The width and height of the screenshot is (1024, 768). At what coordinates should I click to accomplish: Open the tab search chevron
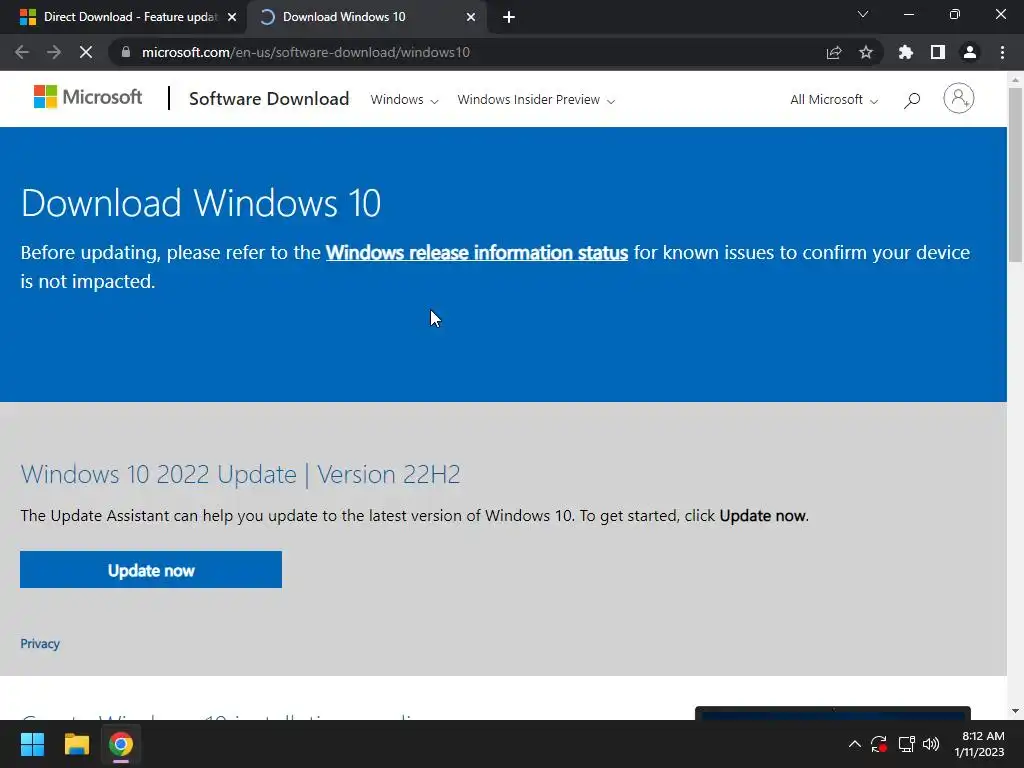point(863,14)
